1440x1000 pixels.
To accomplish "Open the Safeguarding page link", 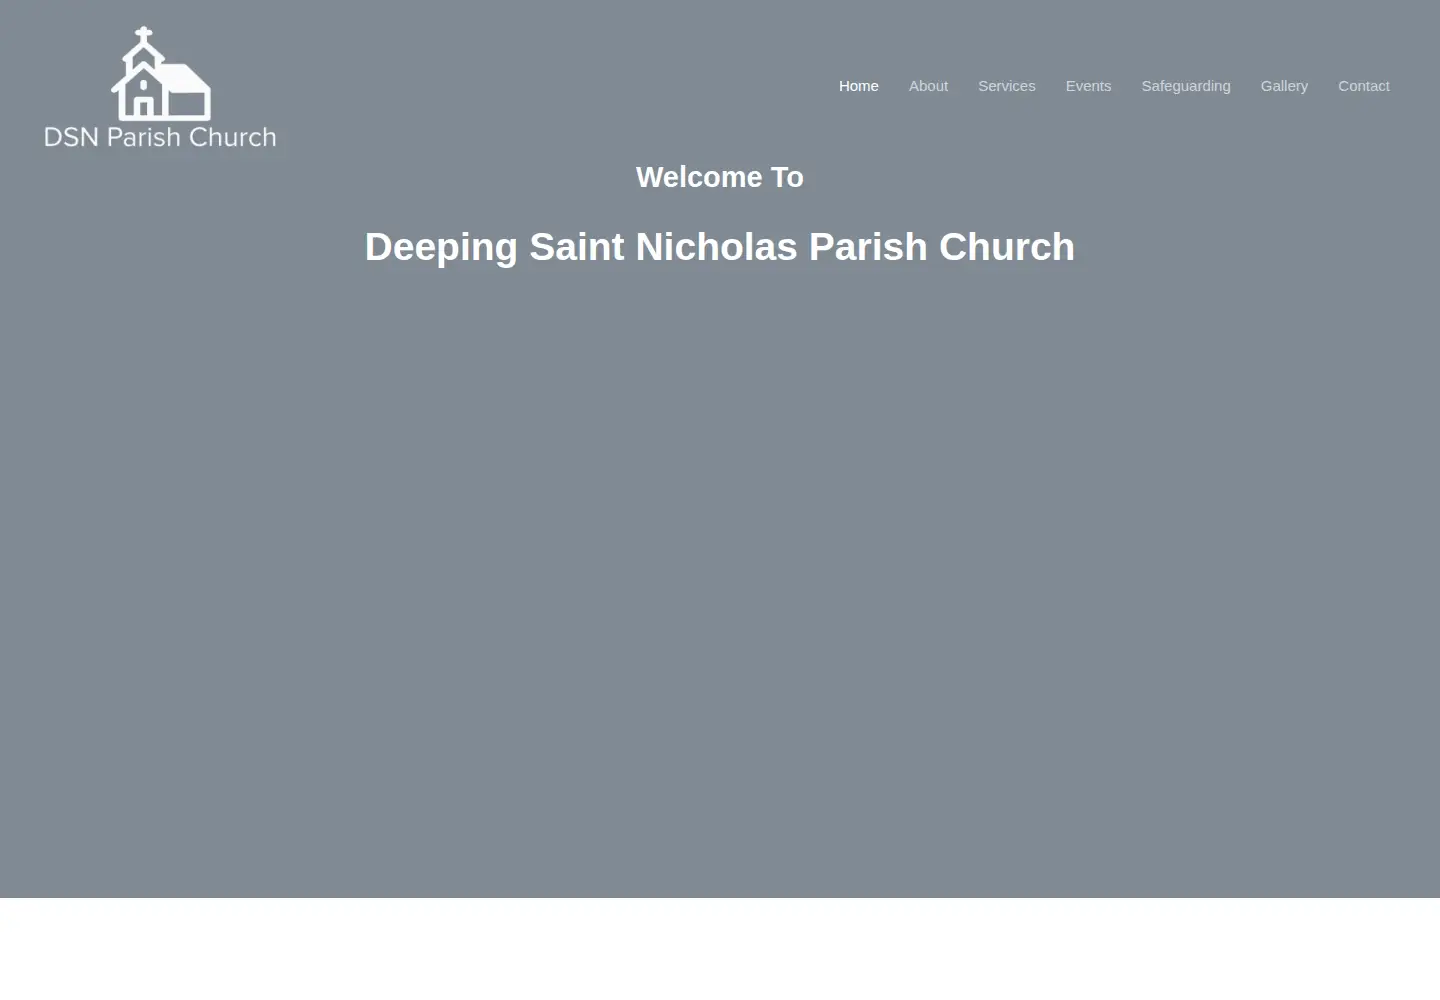I will point(1186,86).
